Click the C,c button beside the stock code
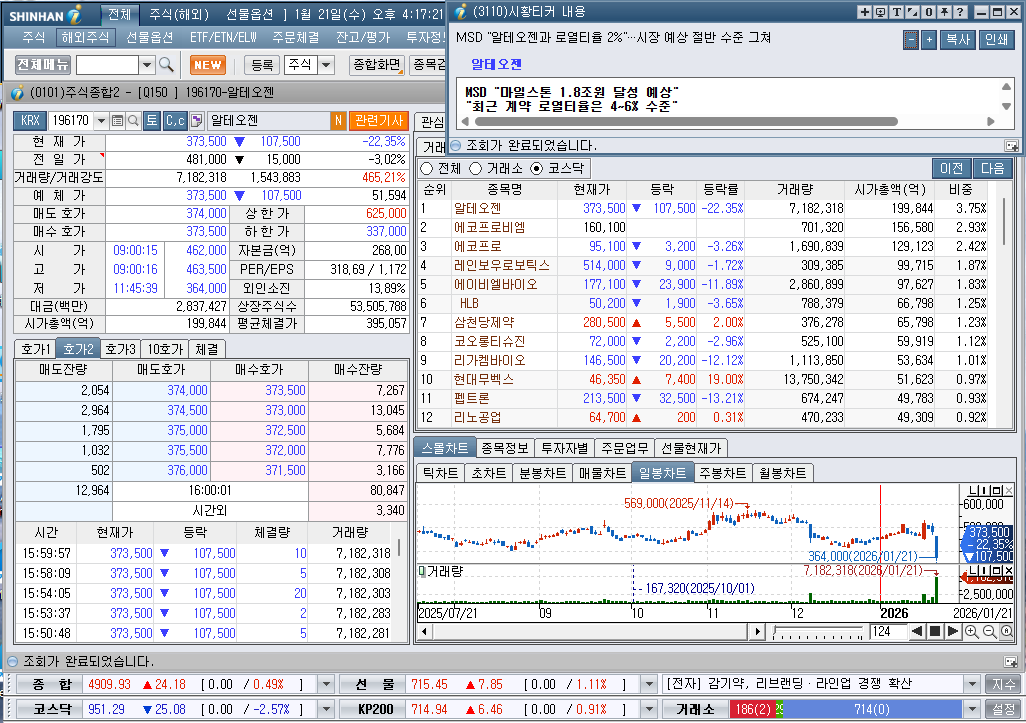Screen dimensions: 1026x723 coord(175,120)
